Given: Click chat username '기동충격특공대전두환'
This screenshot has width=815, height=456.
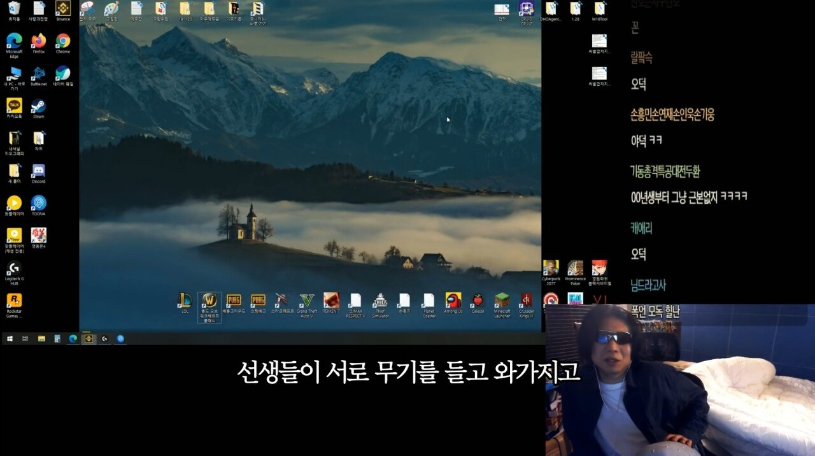Looking at the screenshot, I should pyautogui.click(x=665, y=171).
